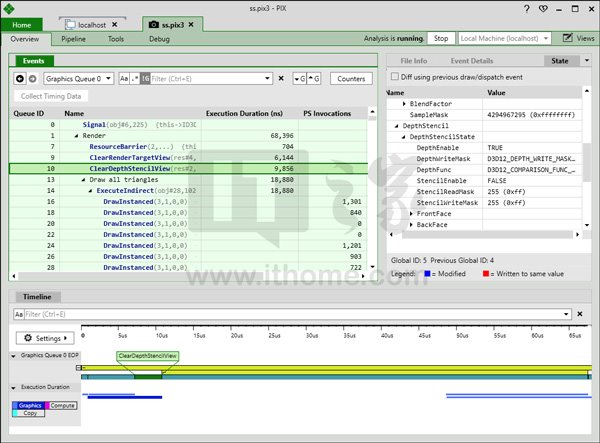Click the green Events panel icon
This screenshot has width=600, height=443.
(x=16, y=61)
